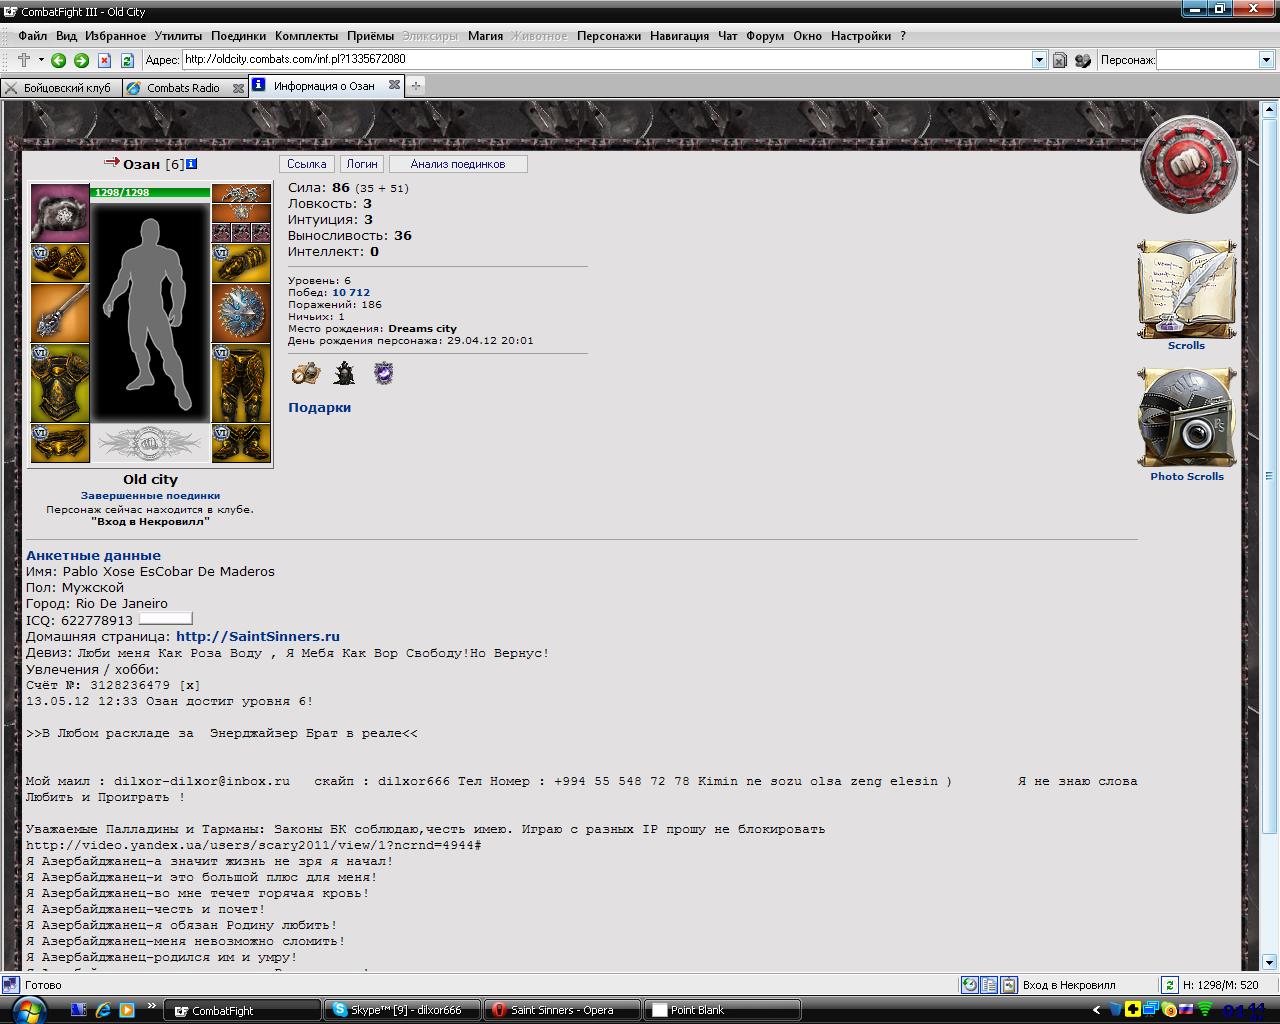Click the compass badge icon under stats
Viewport: 1280px width, 1024px height.
[x=304, y=374]
